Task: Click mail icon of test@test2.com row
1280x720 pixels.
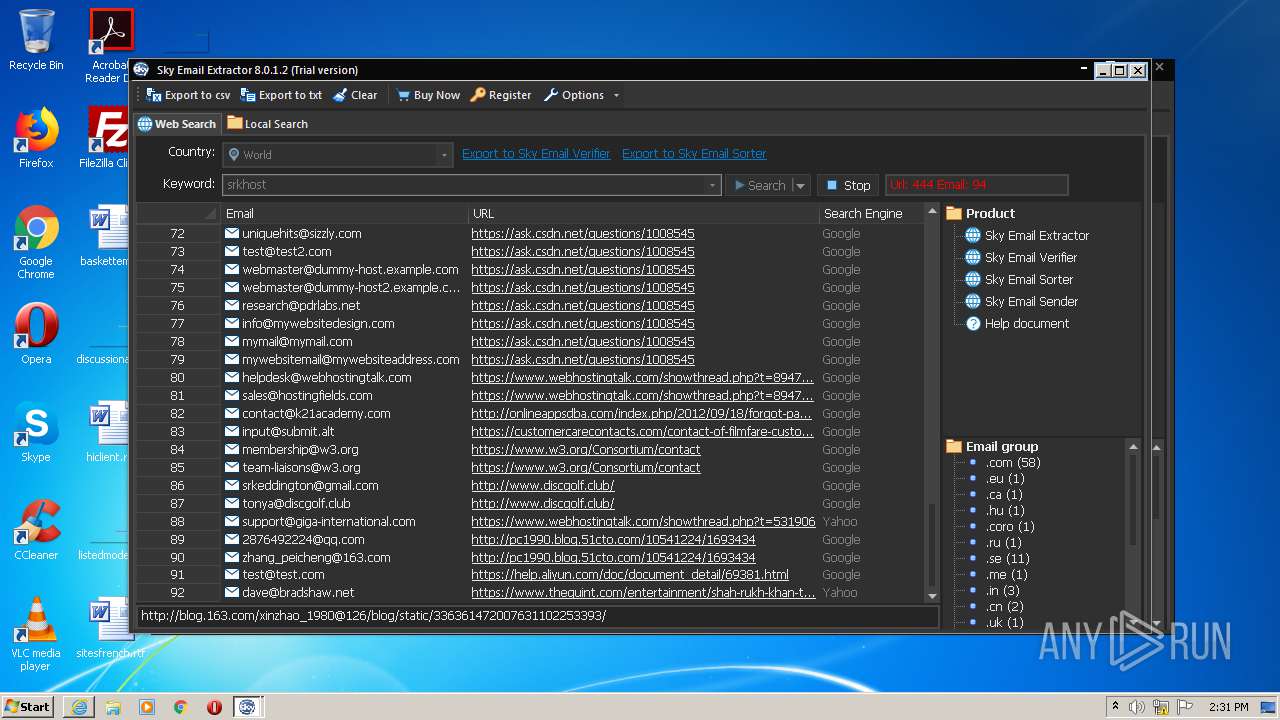Action: coord(232,251)
